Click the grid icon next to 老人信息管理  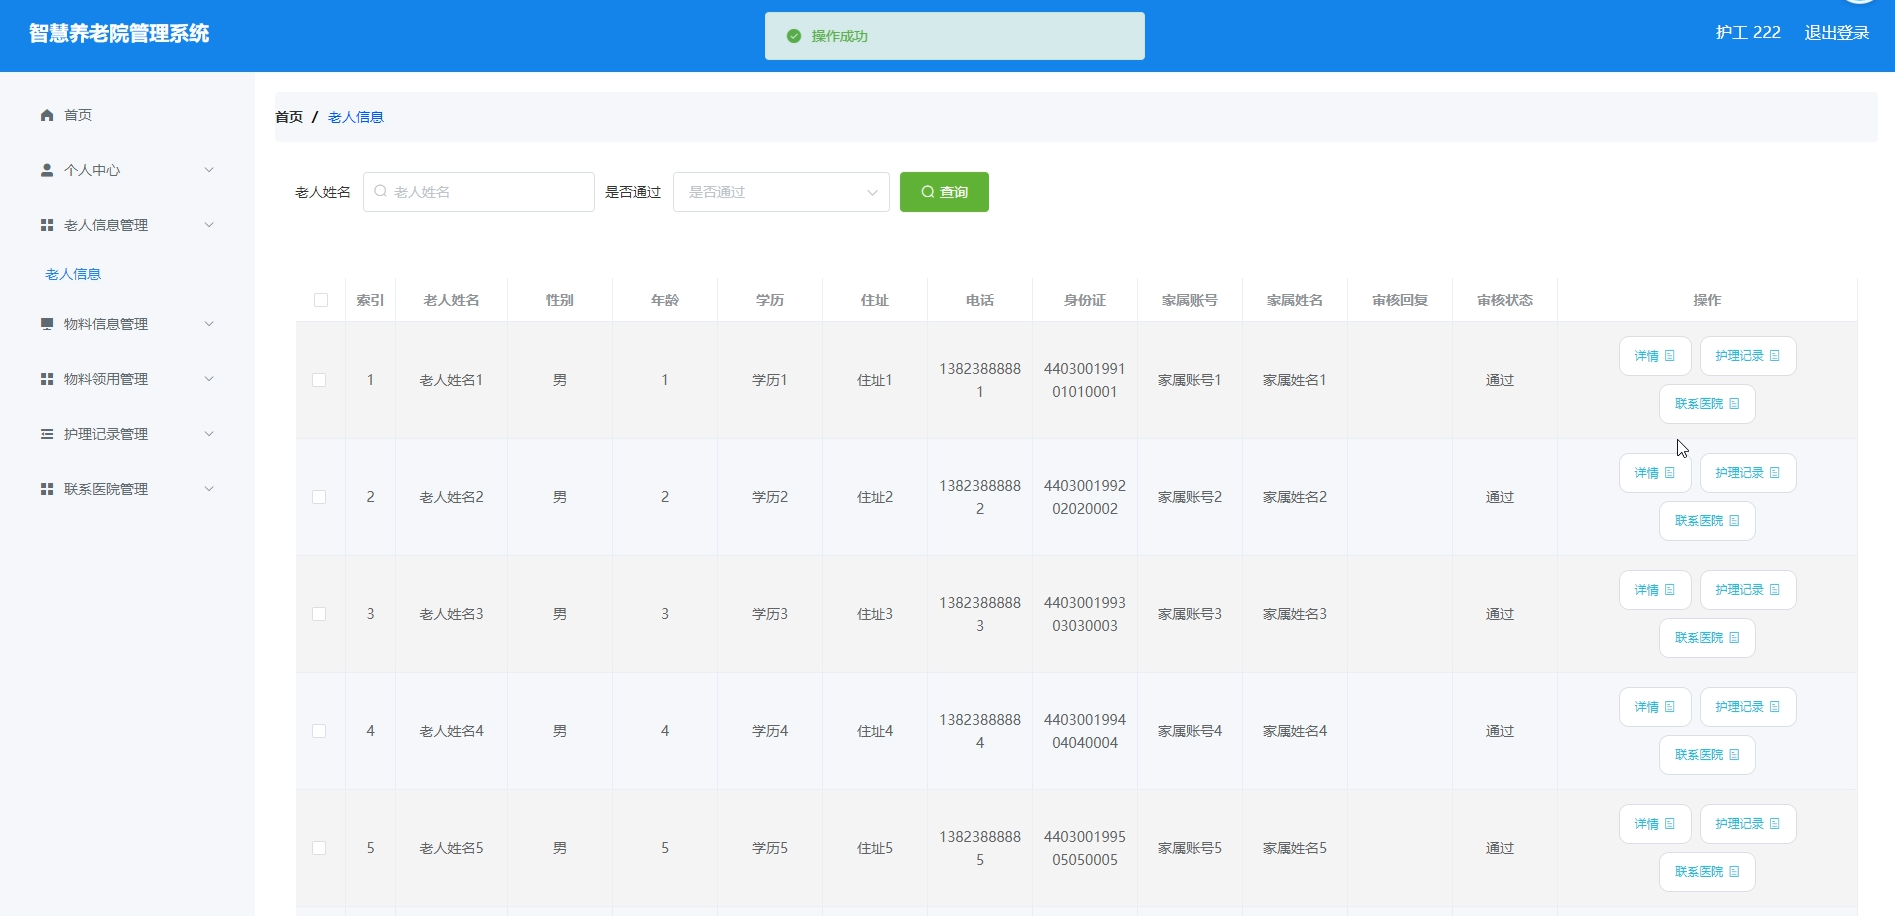click(47, 225)
